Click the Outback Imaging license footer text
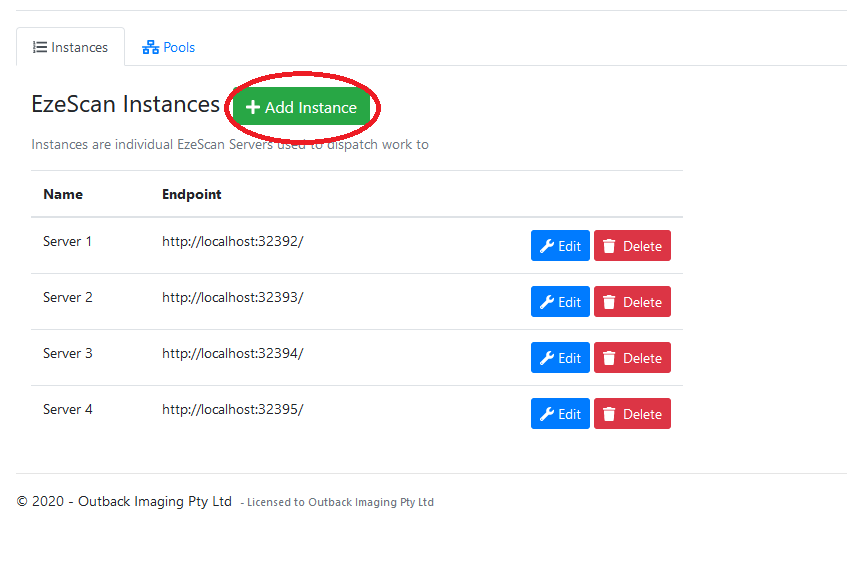The width and height of the screenshot is (847, 563). (340, 502)
